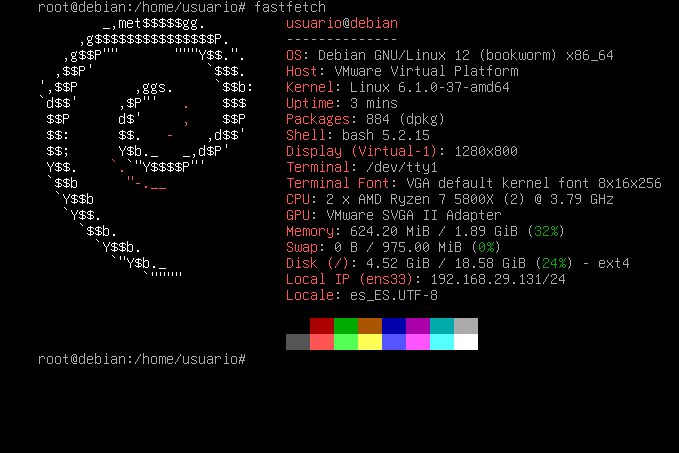Click the dark blue color block
This screenshot has height=453, width=679.
click(394, 326)
